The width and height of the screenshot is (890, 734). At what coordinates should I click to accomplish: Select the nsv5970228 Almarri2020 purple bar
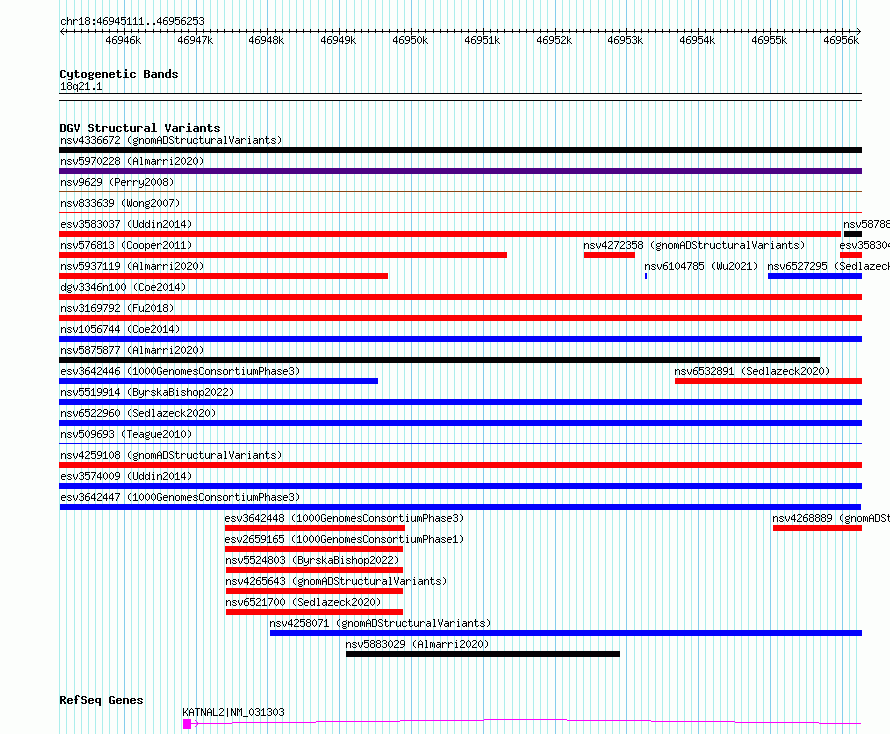[x=460, y=171]
